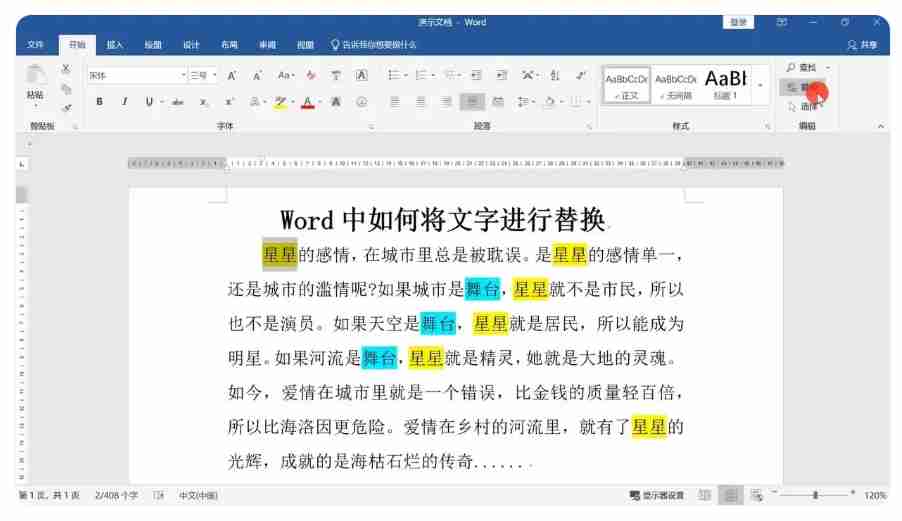This screenshot has height=521, width=902.
Task: Open the line spacing dropdown
Action: (x=525, y=102)
